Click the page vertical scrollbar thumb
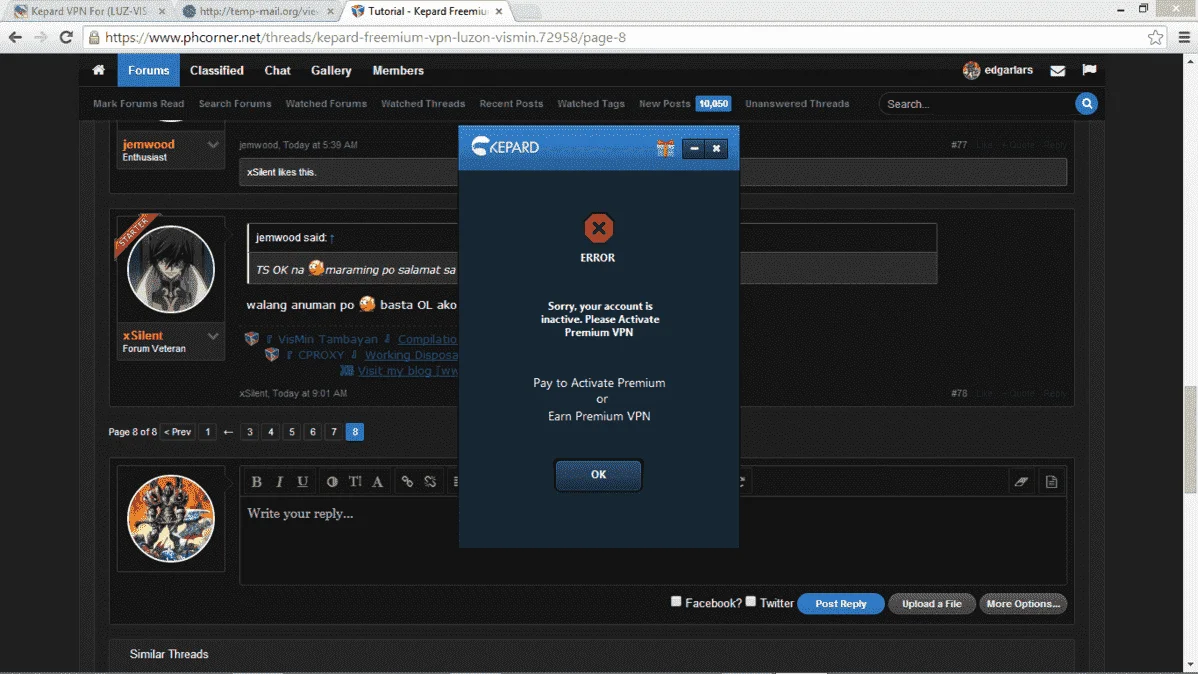The width and height of the screenshot is (1198, 674). click(1190, 439)
